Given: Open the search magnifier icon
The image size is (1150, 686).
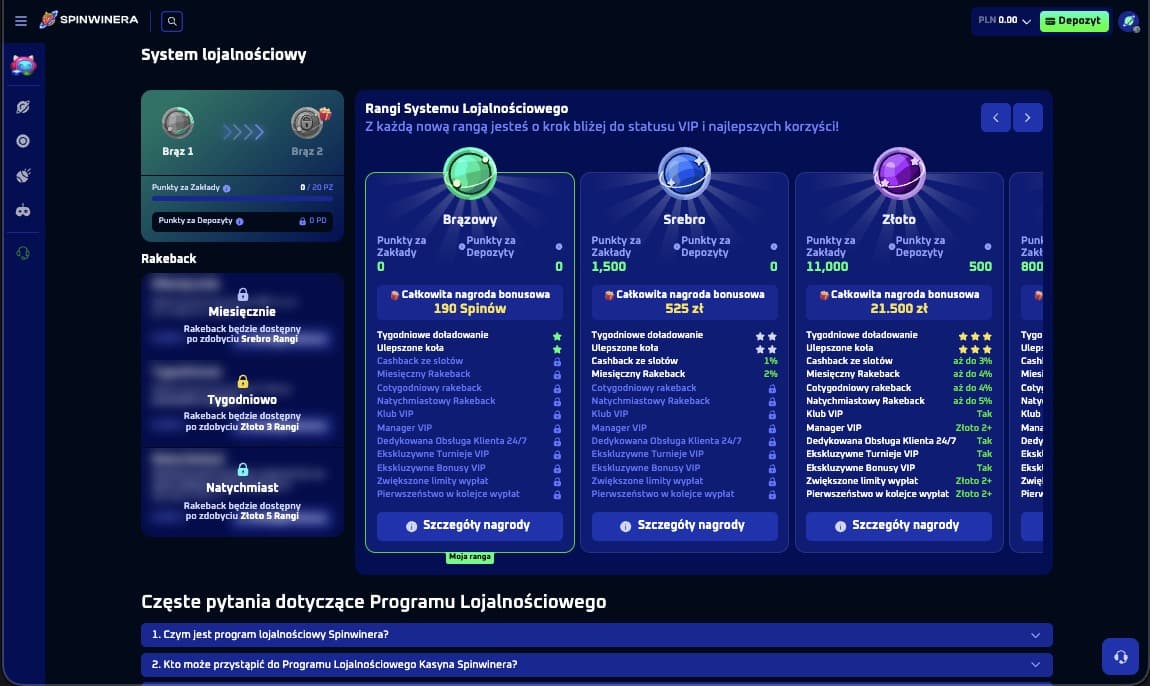Looking at the screenshot, I should click(x=171, y=20).
